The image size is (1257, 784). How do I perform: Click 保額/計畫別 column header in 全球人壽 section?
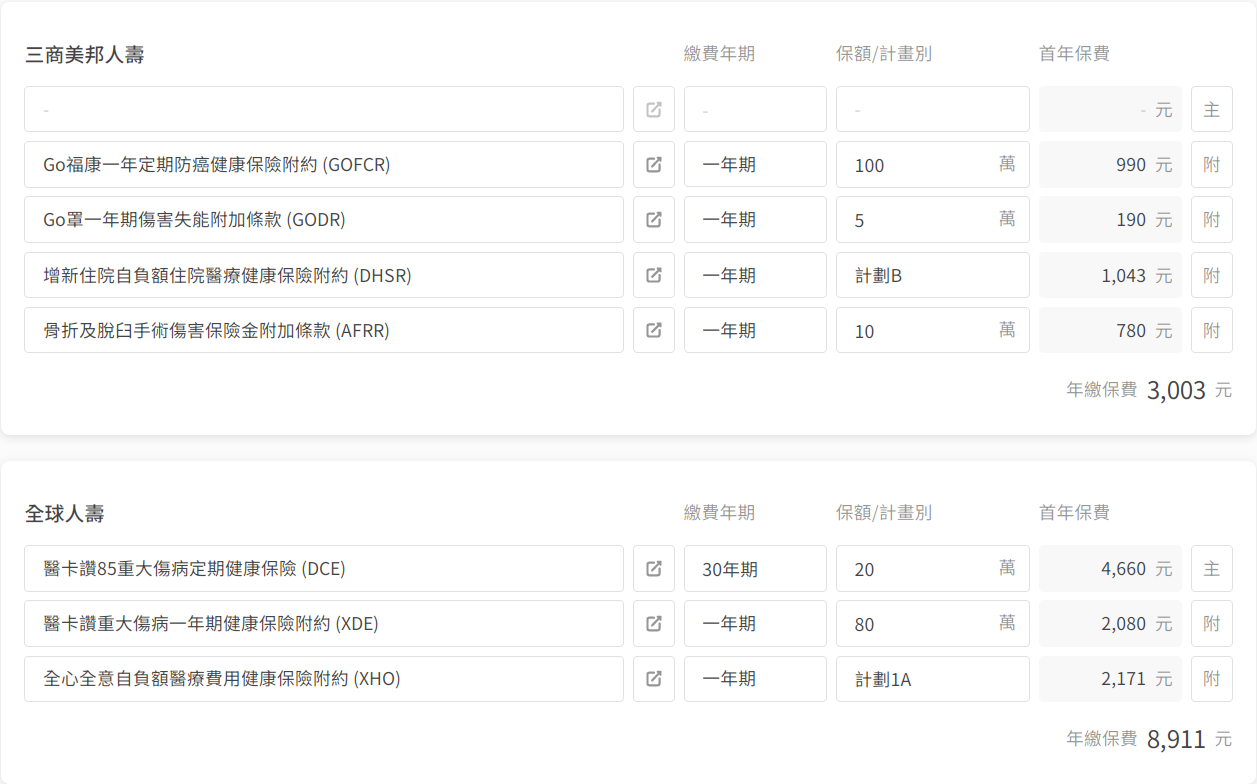tap(884, 513)
